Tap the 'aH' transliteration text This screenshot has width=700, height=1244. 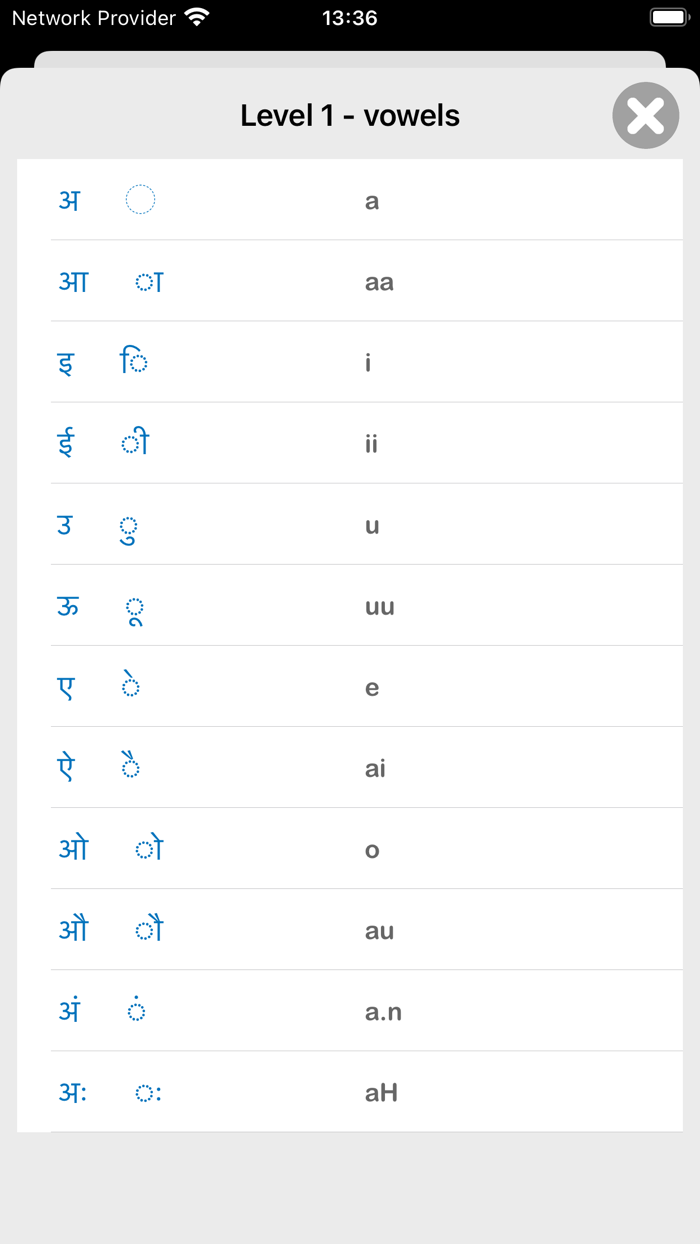point(382,1091)
